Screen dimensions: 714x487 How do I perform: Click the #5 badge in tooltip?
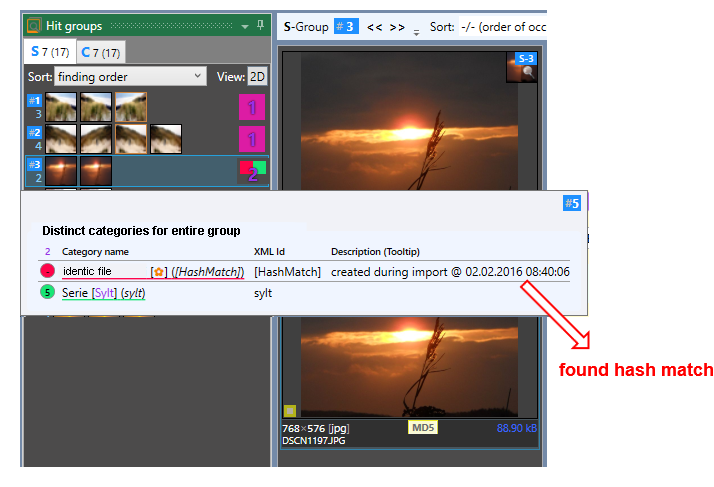click(x=572, y=203)
